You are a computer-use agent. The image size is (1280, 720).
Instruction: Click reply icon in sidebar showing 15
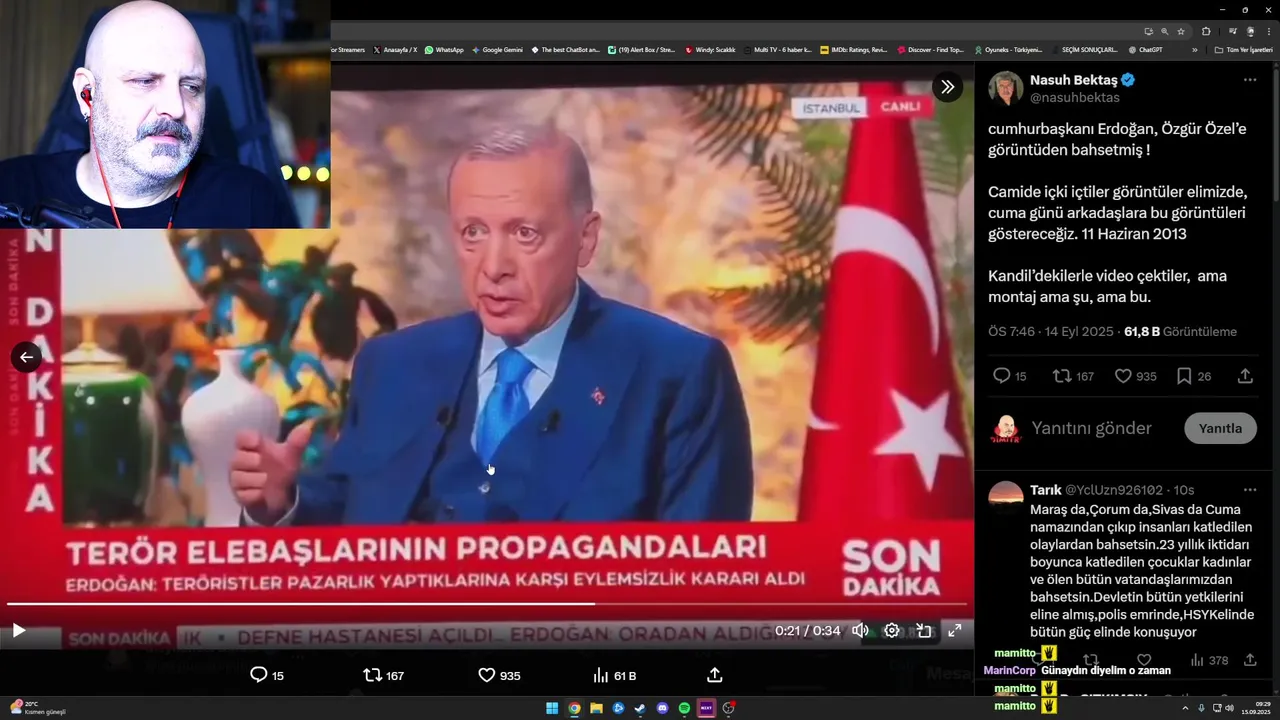(x=1009, y=376)
